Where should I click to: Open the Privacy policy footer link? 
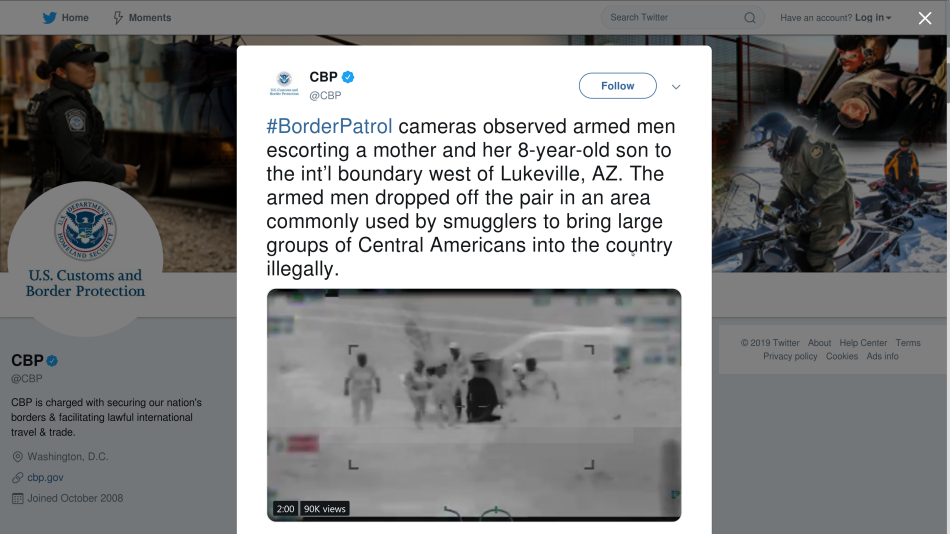[x=790, y=356]
